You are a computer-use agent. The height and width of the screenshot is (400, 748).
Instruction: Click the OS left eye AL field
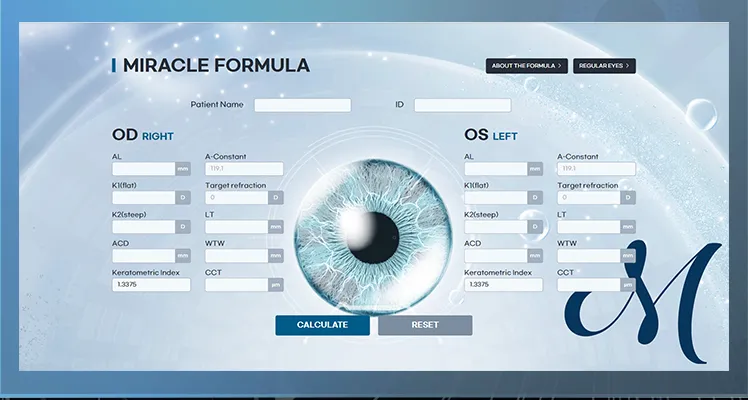point(496,169)
